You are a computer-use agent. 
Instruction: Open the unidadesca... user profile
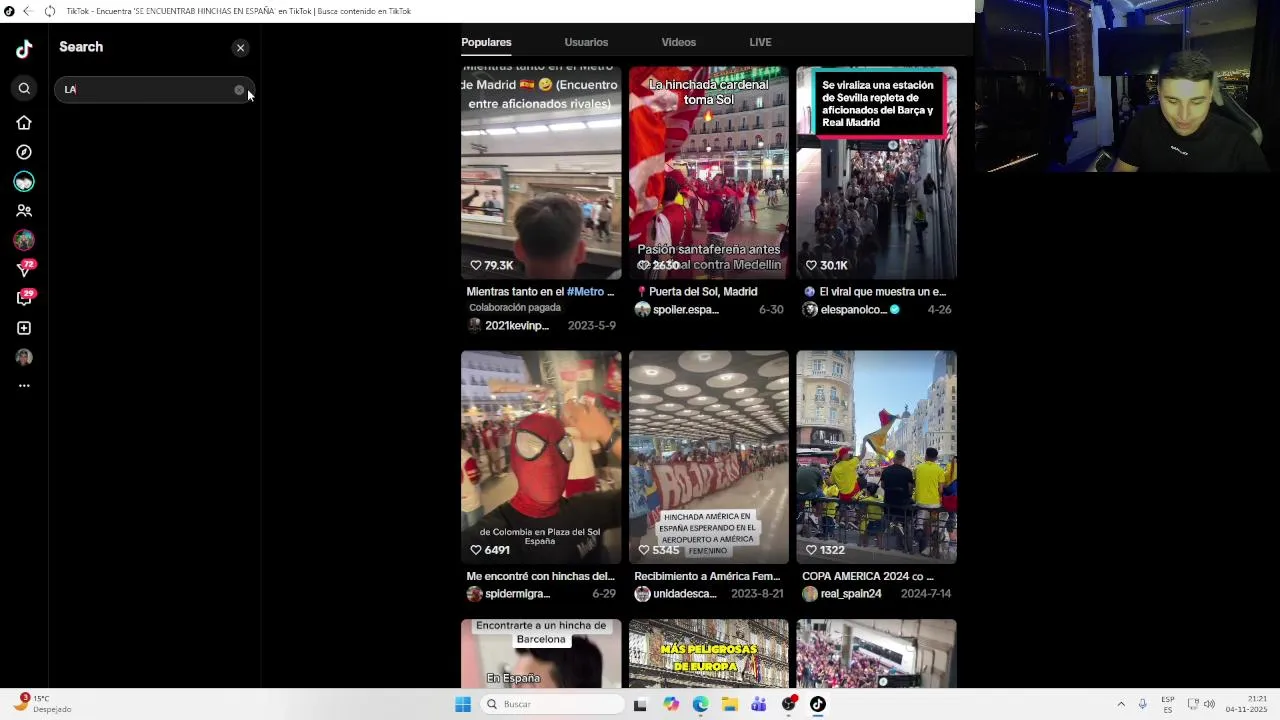pos(684,594)
